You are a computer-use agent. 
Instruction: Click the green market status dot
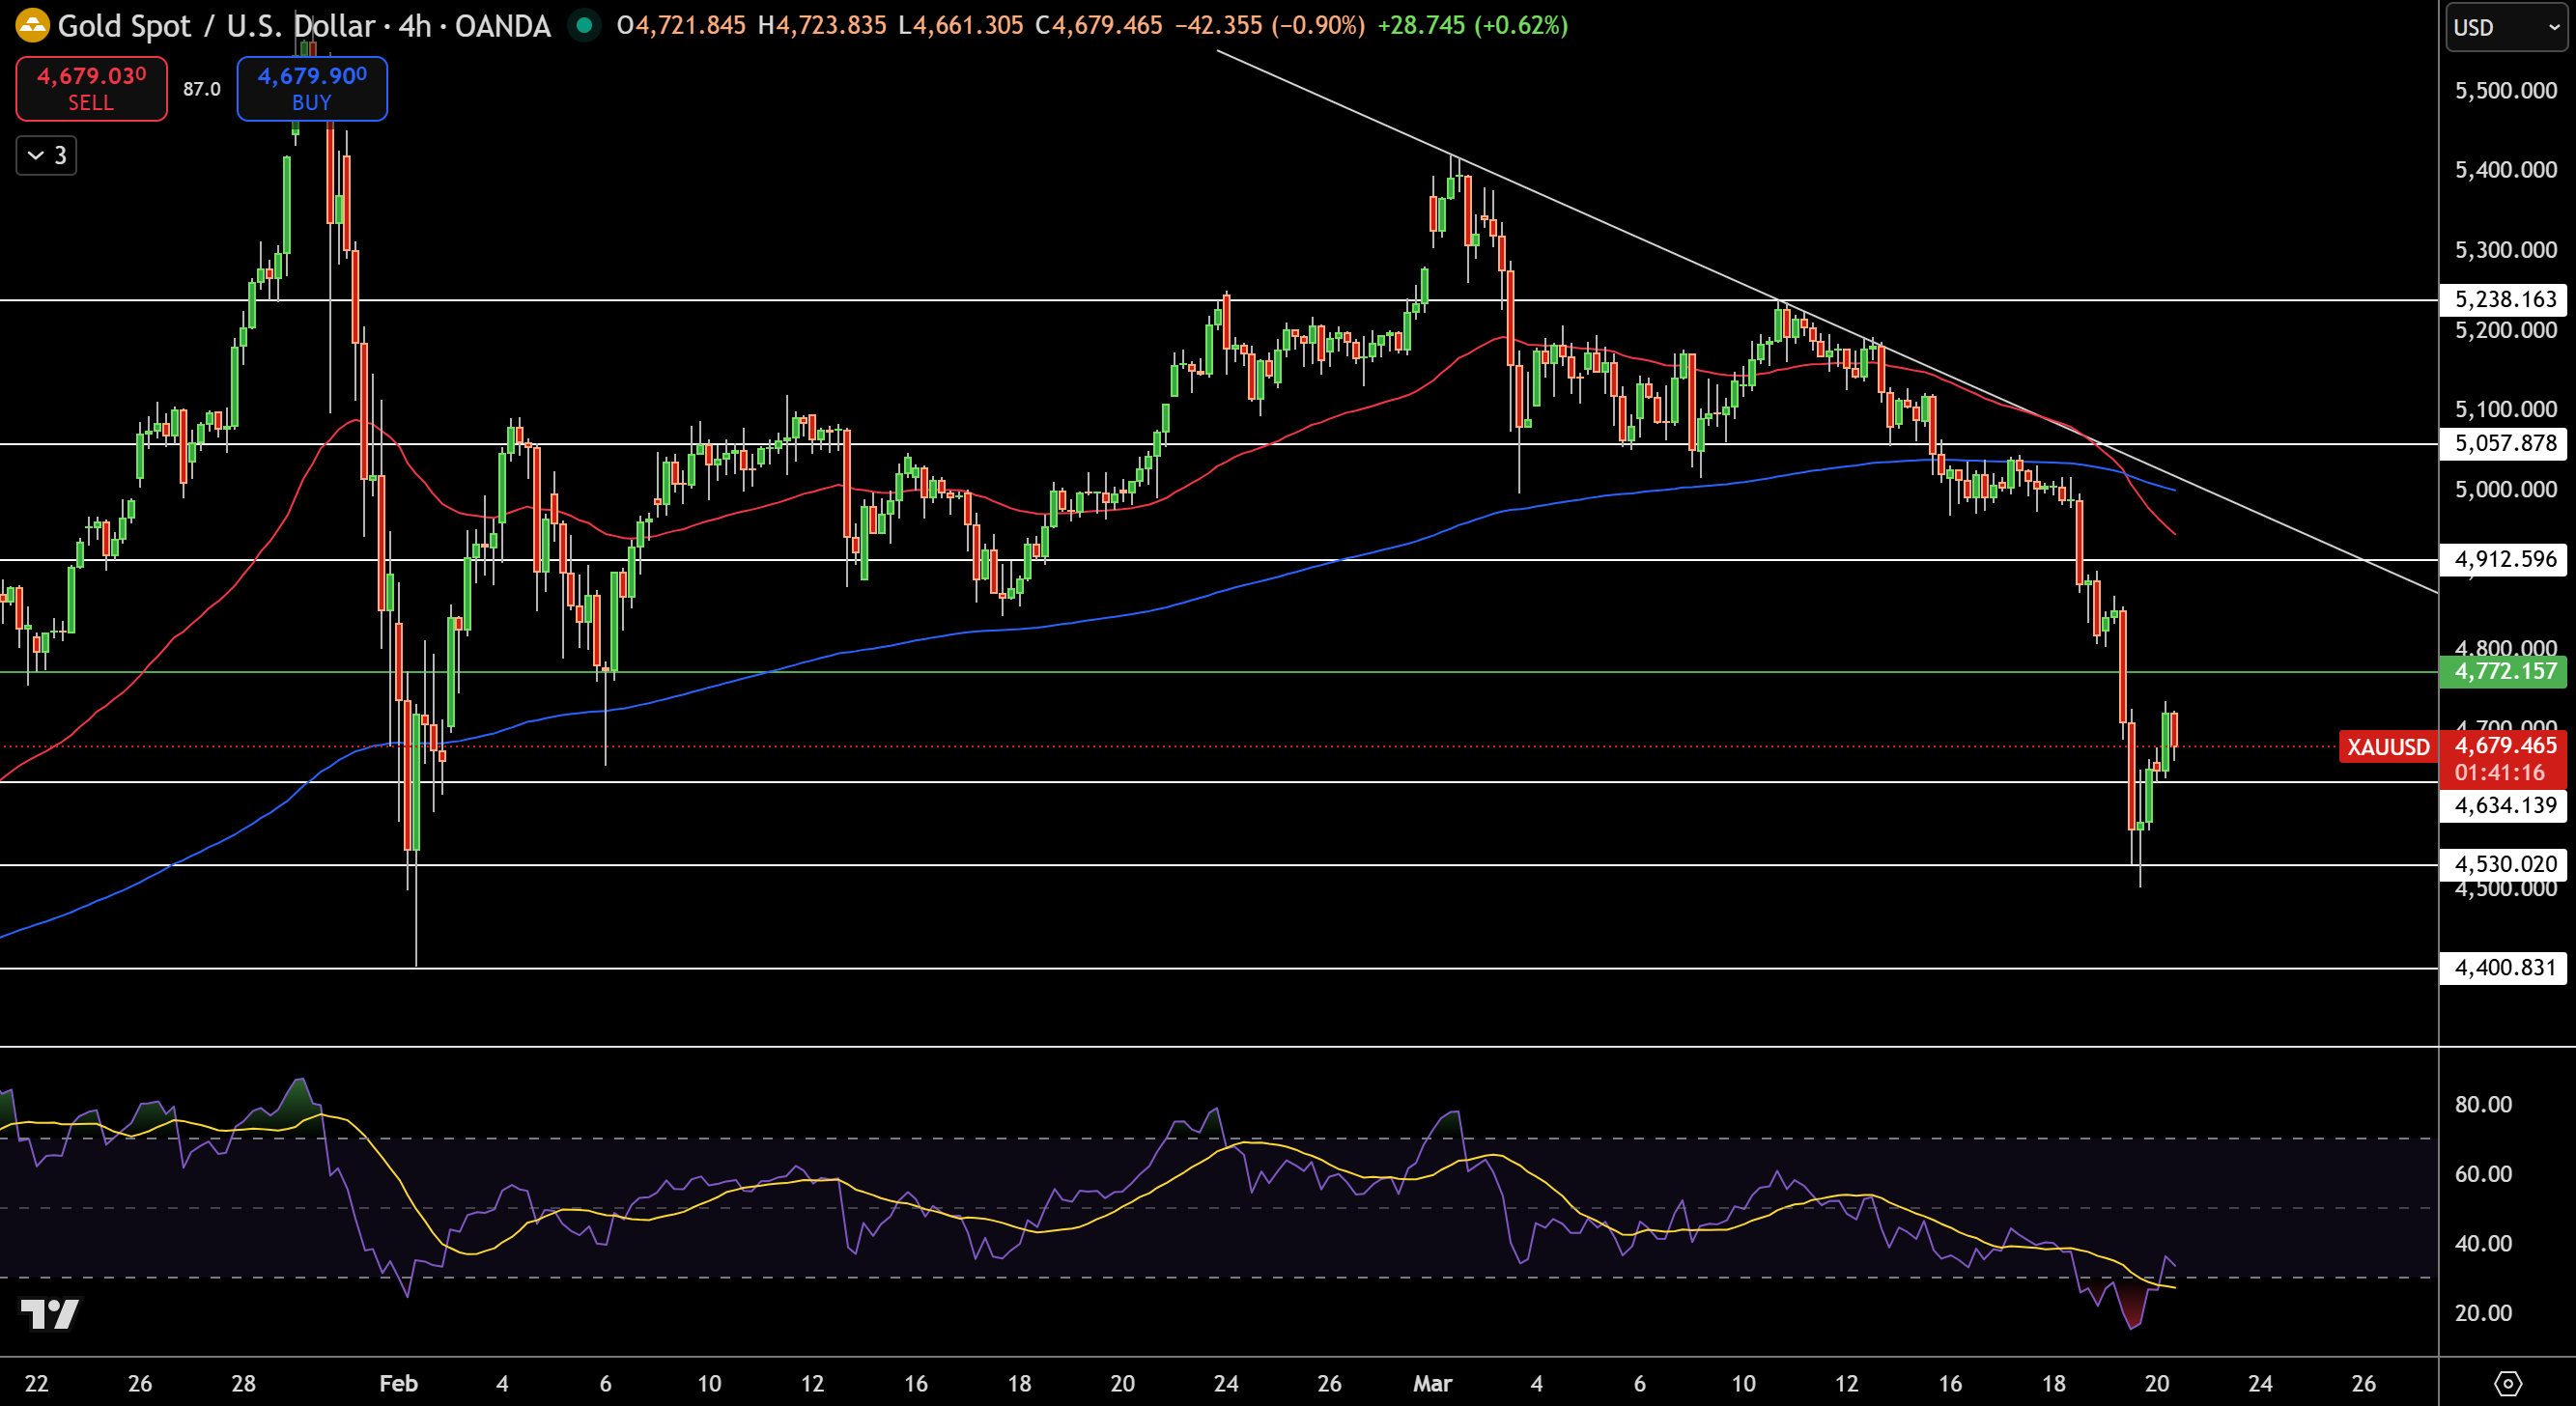click(x=584, y=25)
